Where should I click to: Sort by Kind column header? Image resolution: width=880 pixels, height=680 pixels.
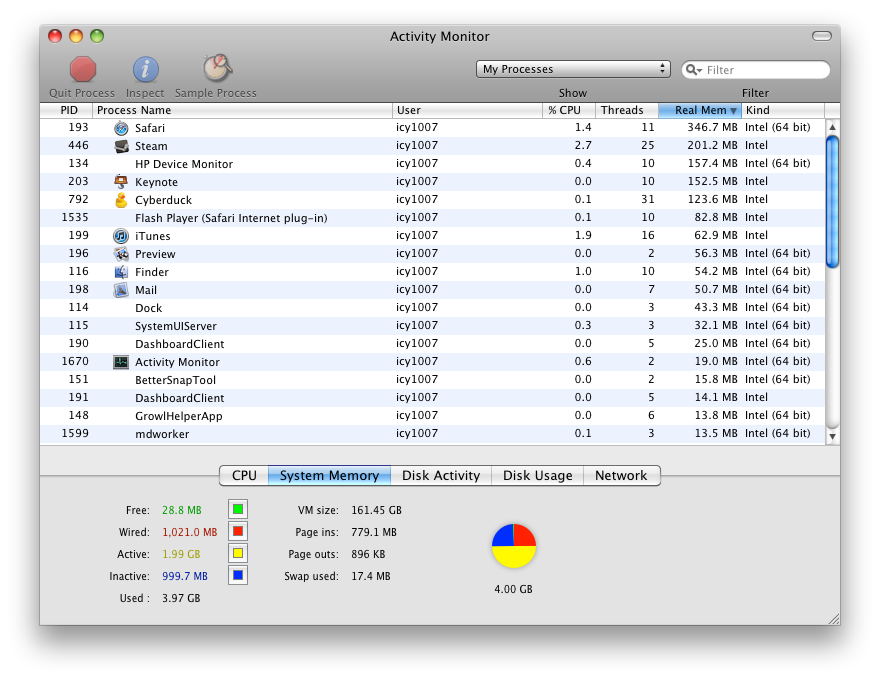coord(783,110)
